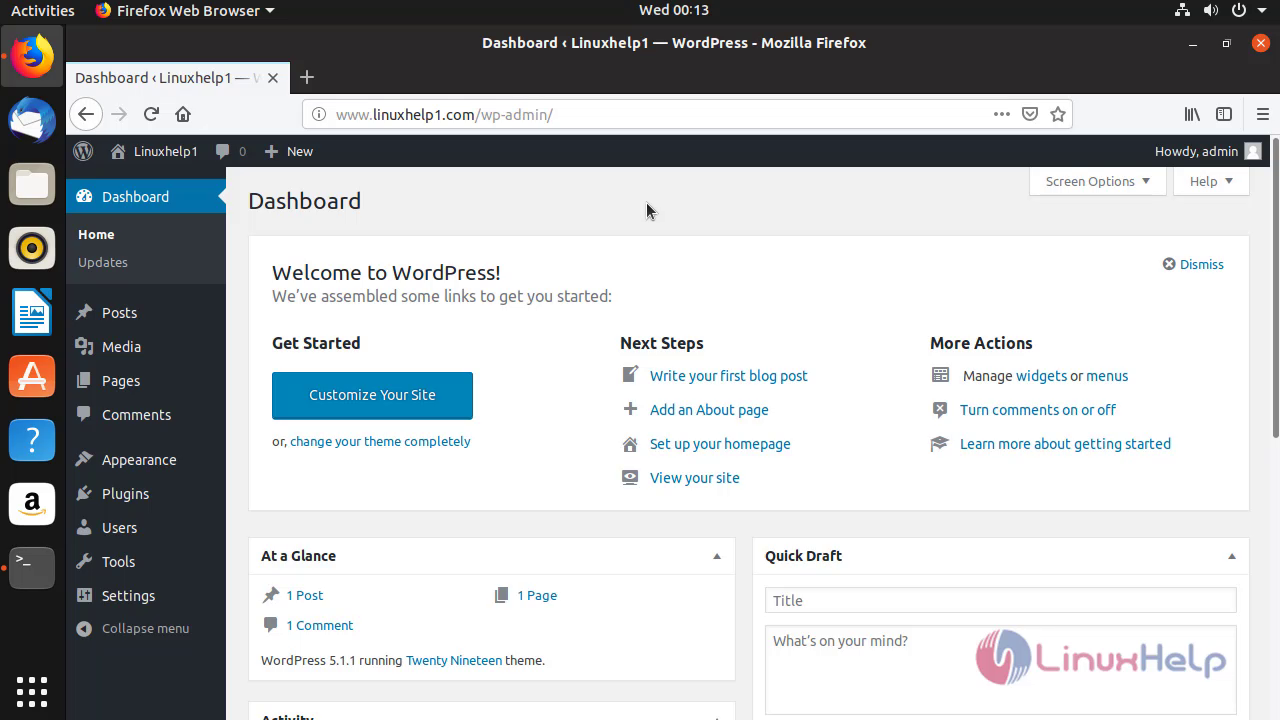The height and width of the screenshot is (720, 1280).
Task: Follow change your theme completely link
Action: pos(380,441)
